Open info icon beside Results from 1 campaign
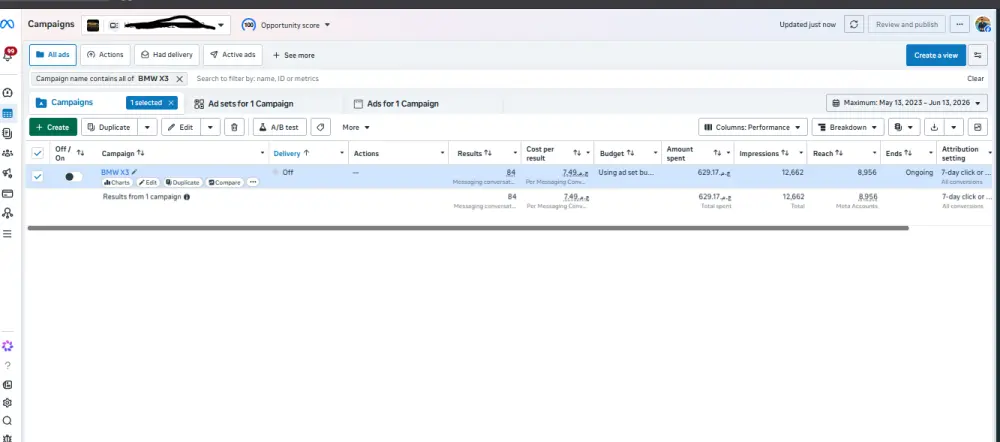 click(x=187, y=197)
